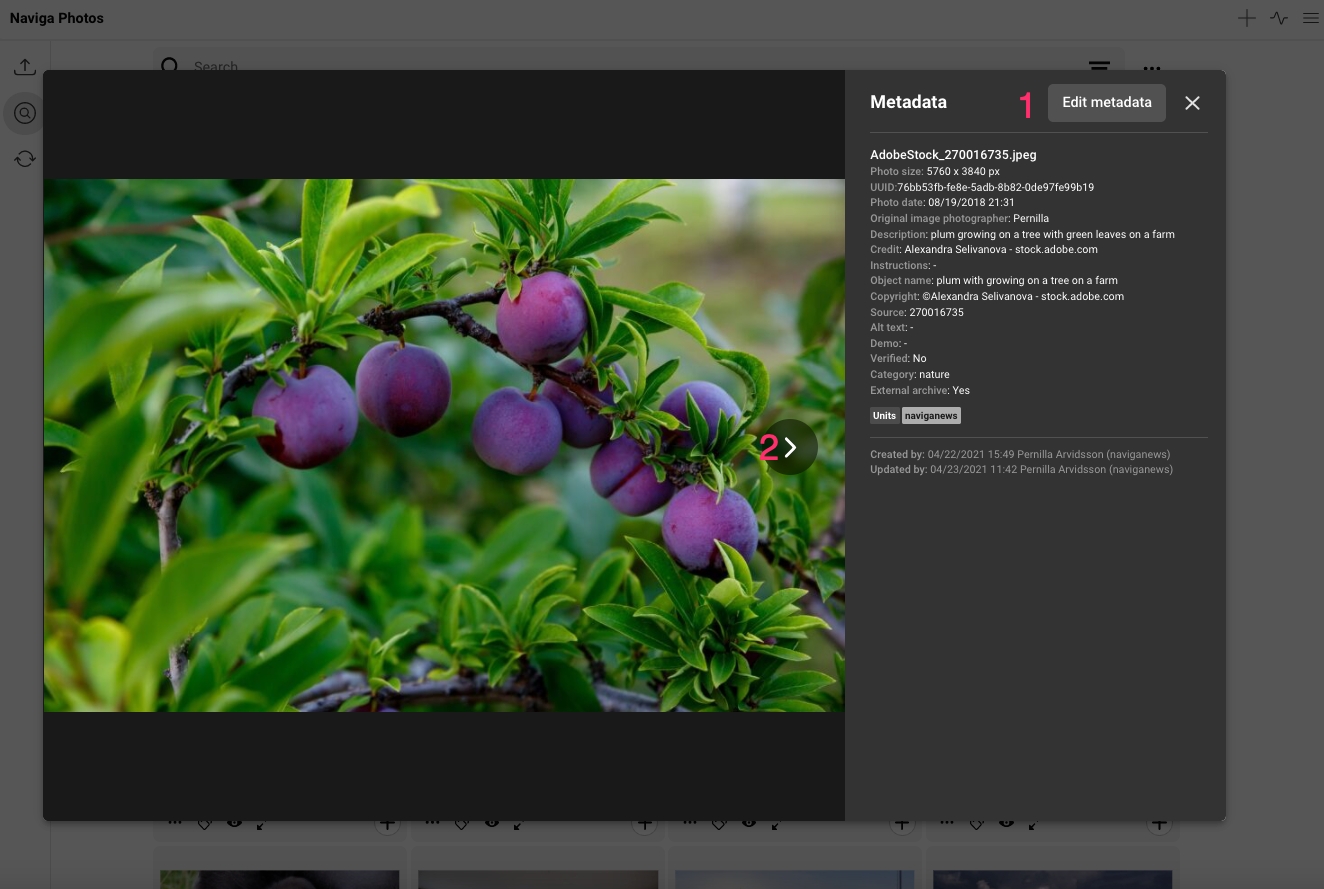The width and height of the screenshot is (1324, 889).
Task: Open the three-dot options next to search
Action: (x=1152, y=66)
